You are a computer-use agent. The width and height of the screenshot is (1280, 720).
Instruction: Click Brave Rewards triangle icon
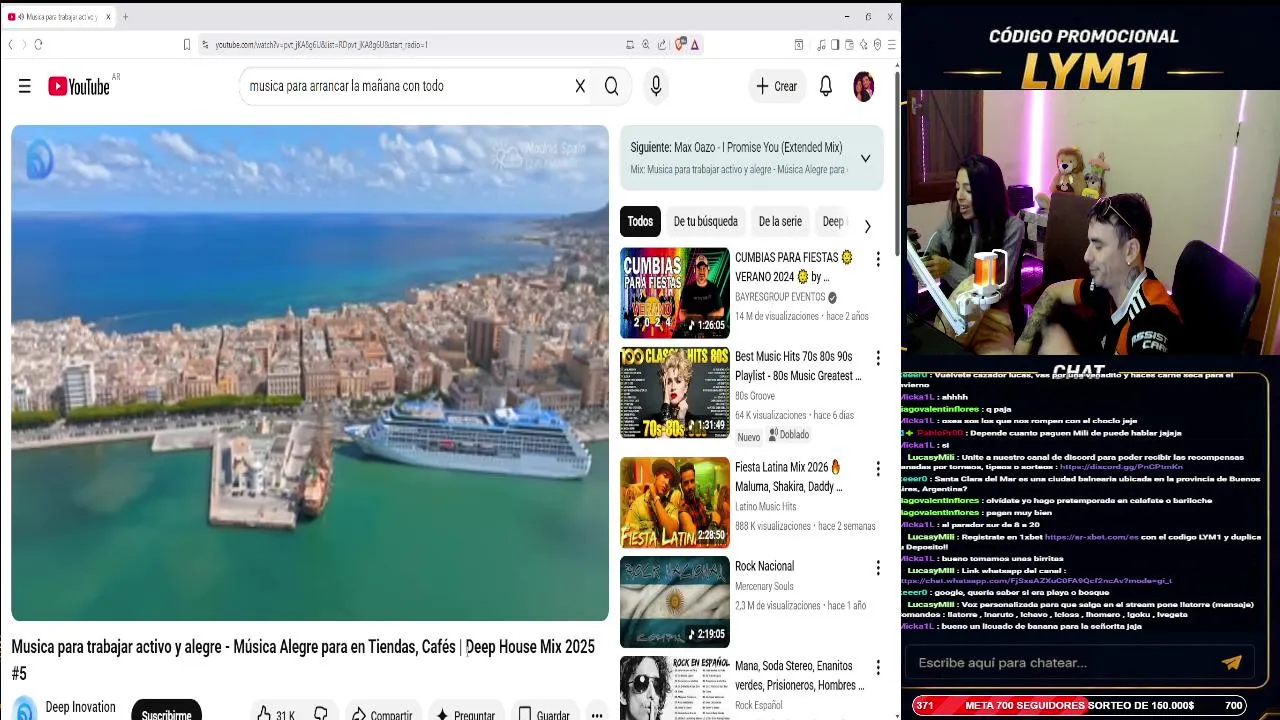tap(694, 44)
